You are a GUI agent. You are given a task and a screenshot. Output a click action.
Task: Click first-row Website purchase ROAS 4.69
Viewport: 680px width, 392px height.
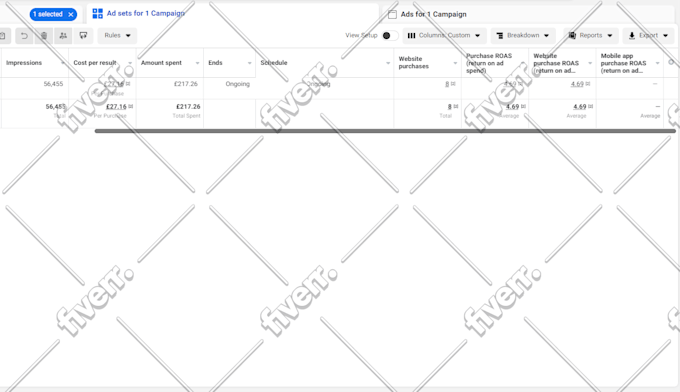(577, 84)
